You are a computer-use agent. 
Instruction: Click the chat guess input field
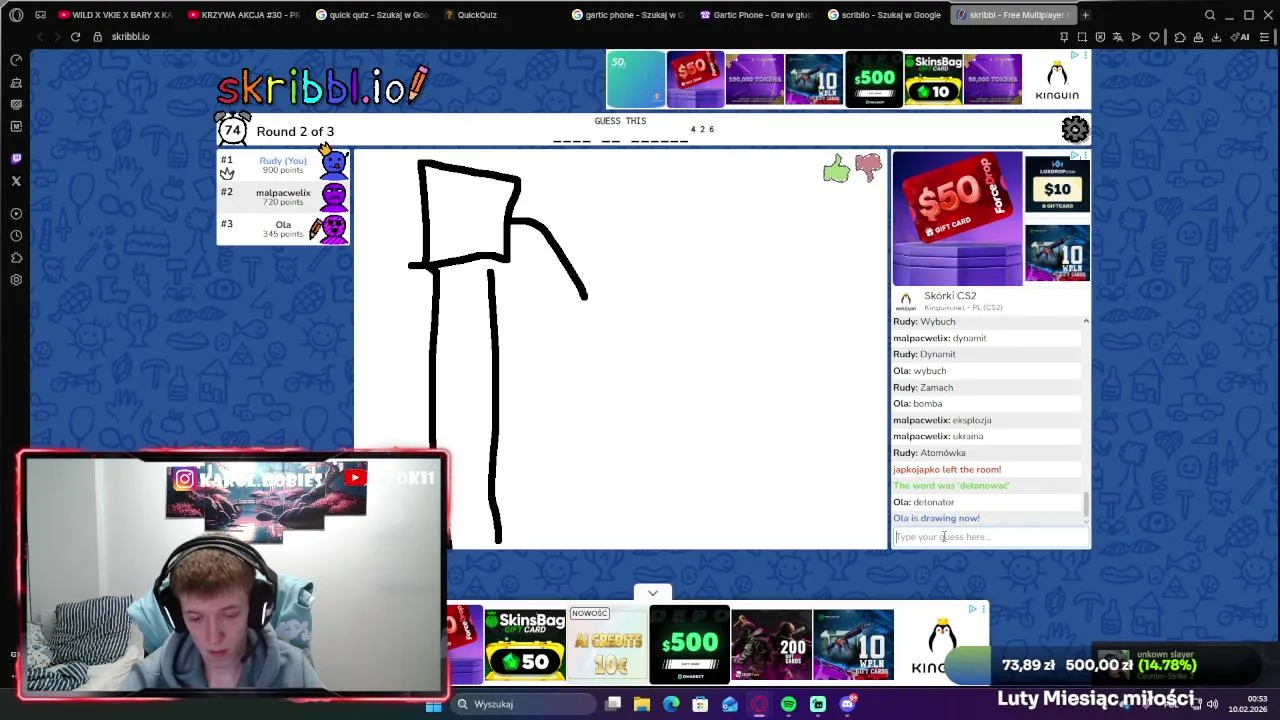coord(990,537)
